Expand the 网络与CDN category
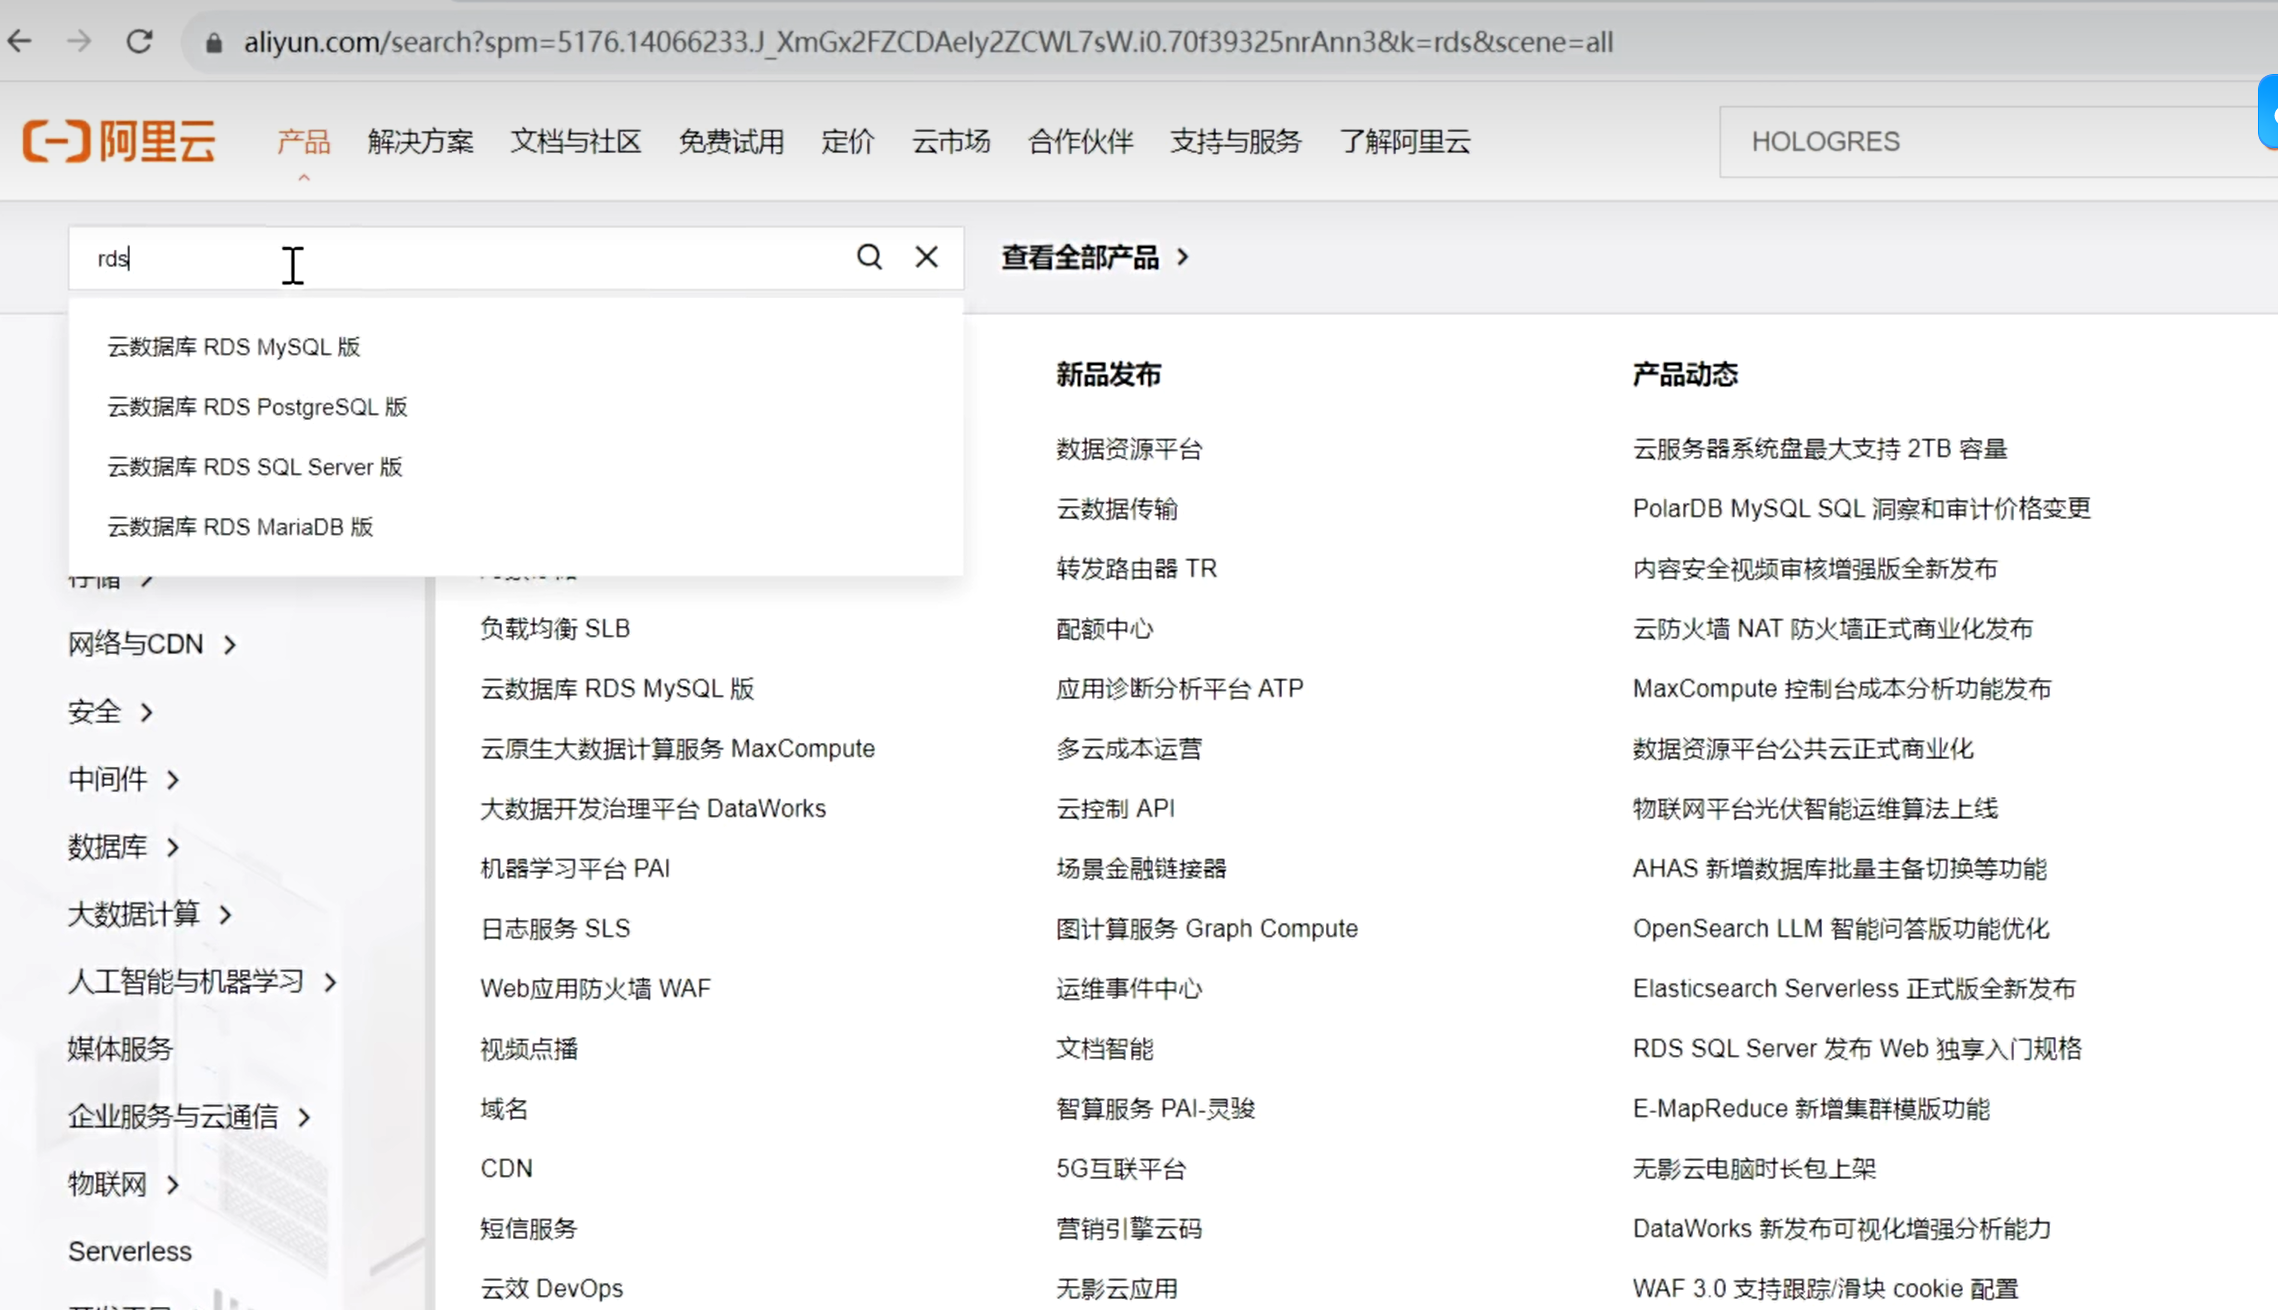The image size is (2278, 1310). pos(152,644)
